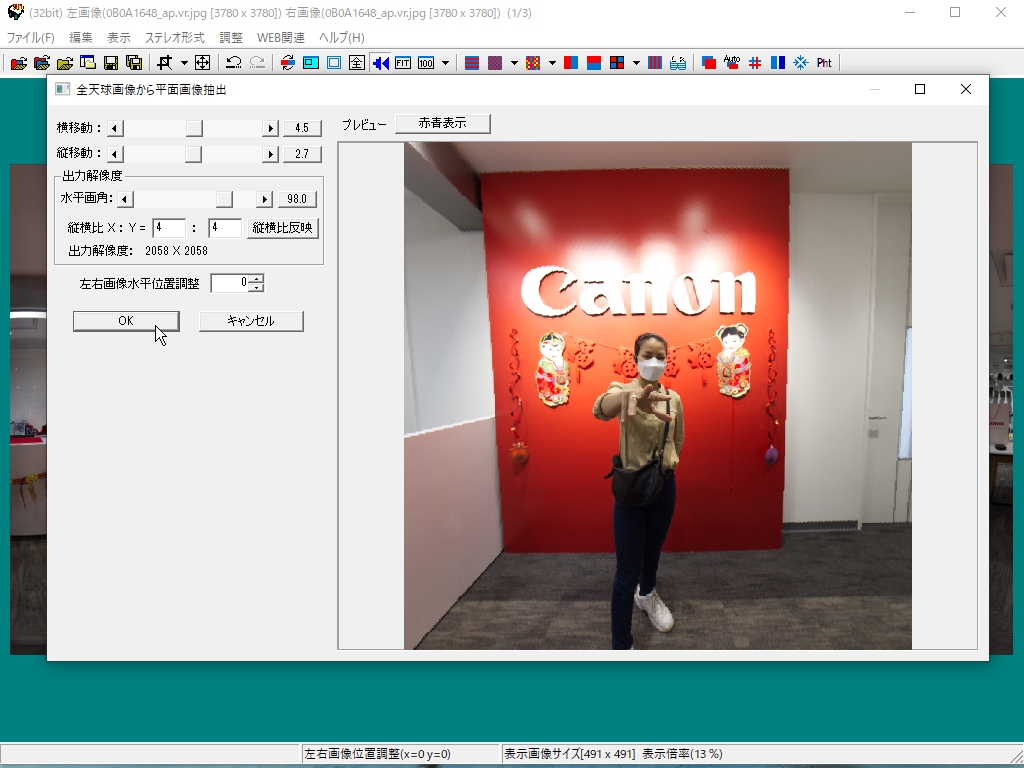Viewport: 1024px width, 768px height.
Task: Click the four-way arrows move icon
Action: coord(202,63)
